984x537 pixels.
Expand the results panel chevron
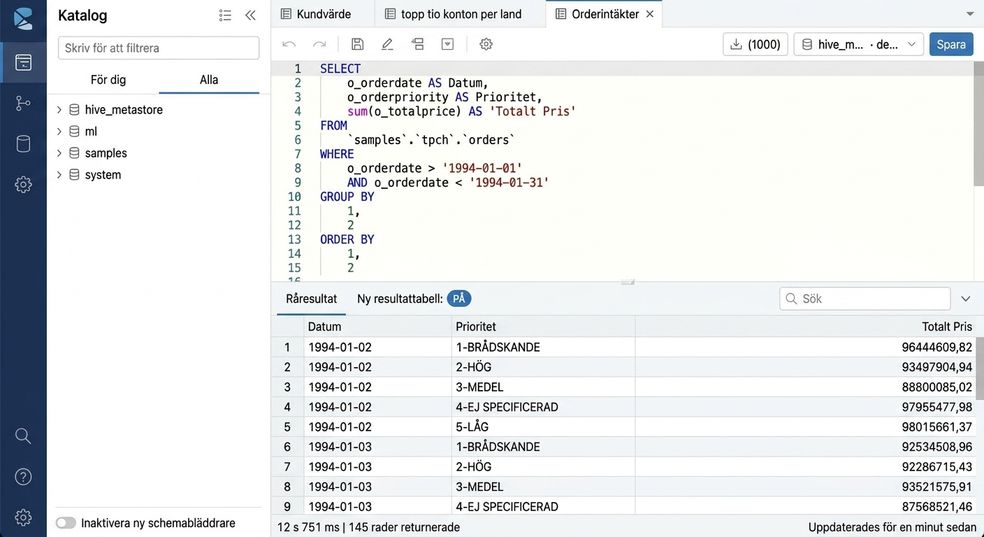click(x=966, y=299)
